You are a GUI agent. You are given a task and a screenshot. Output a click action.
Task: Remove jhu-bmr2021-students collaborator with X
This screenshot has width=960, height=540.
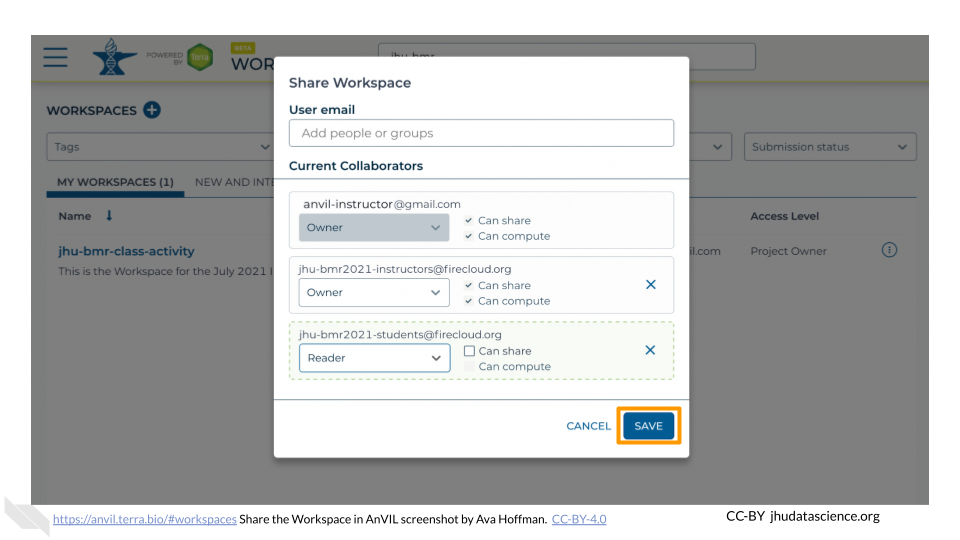(650, 350)
